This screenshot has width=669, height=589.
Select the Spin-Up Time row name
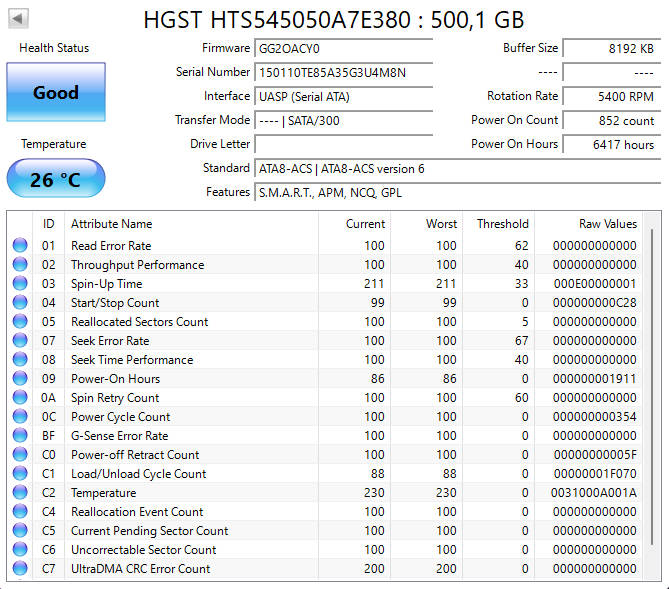click(x=106, y=284)
